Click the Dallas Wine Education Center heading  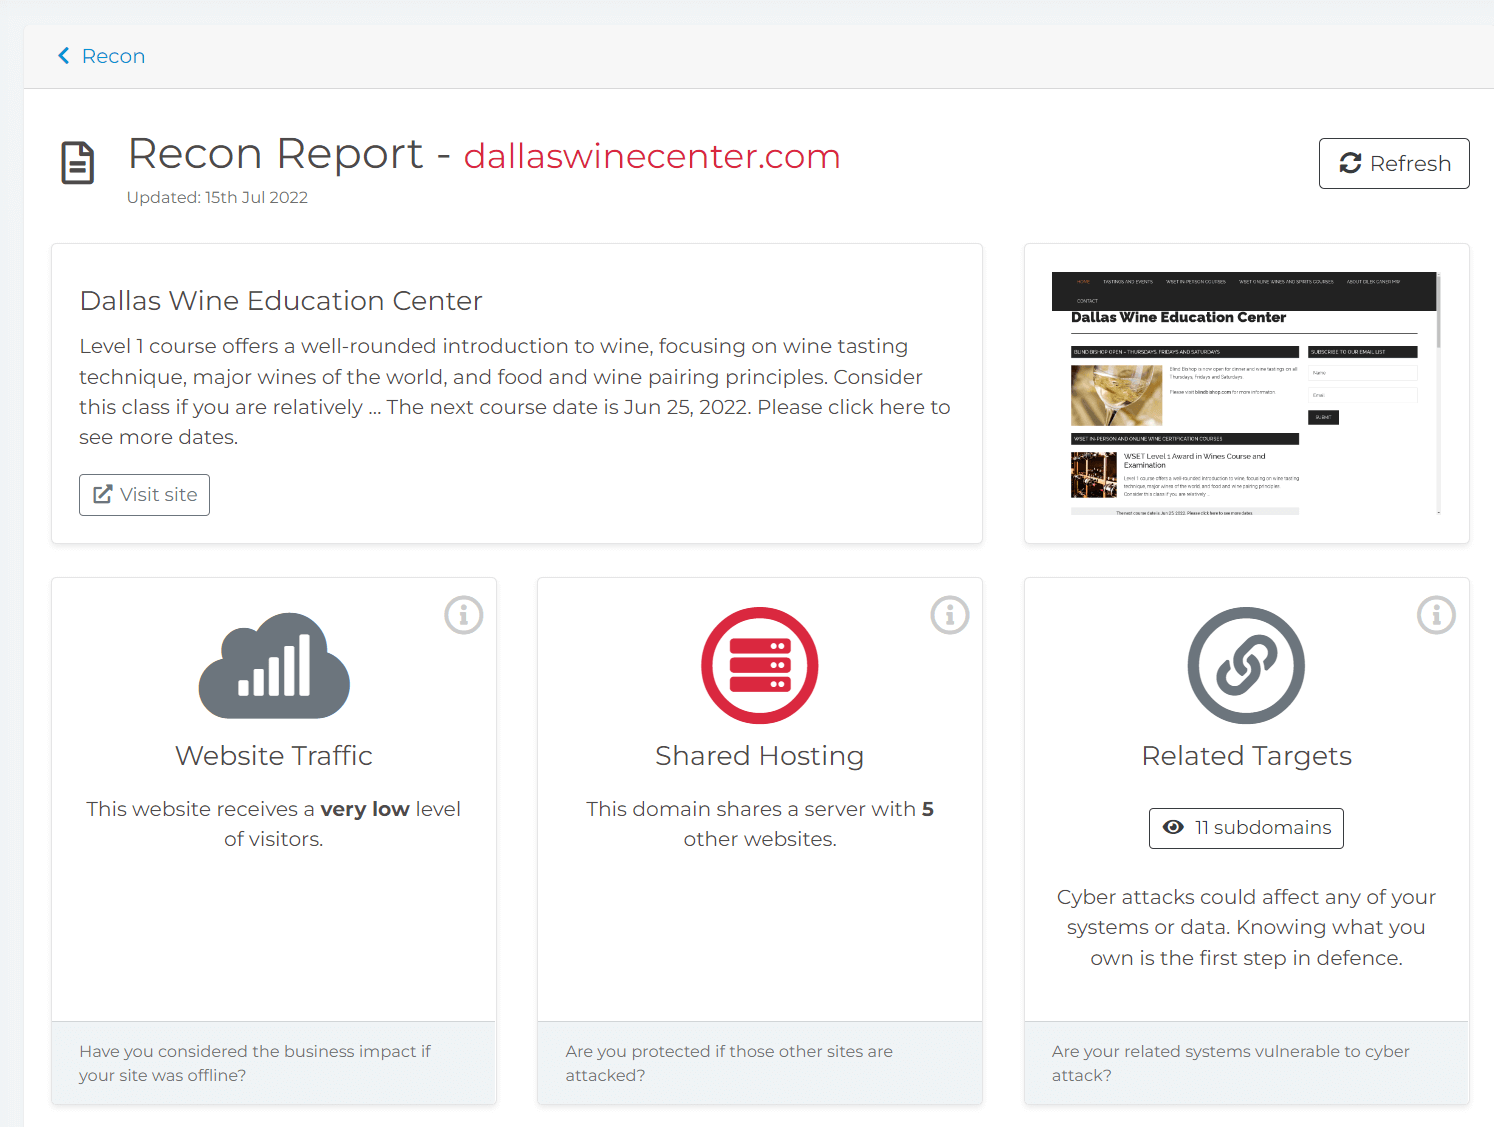coord(281,301)
